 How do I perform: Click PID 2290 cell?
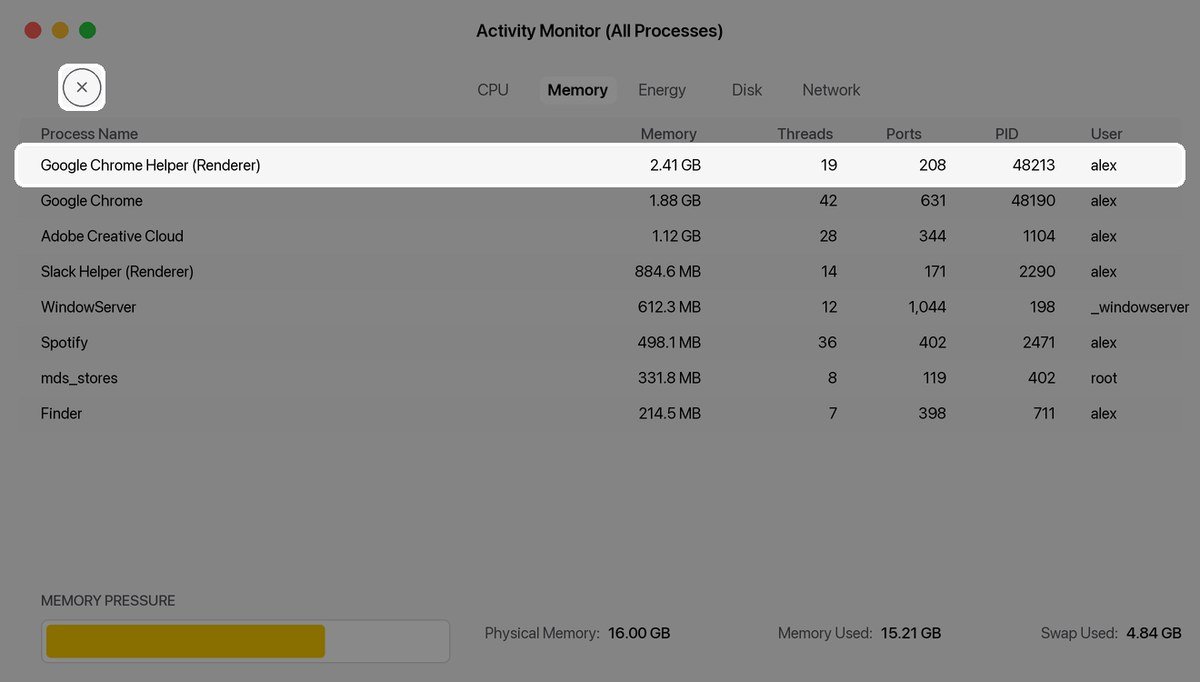tap(1037, 272)
